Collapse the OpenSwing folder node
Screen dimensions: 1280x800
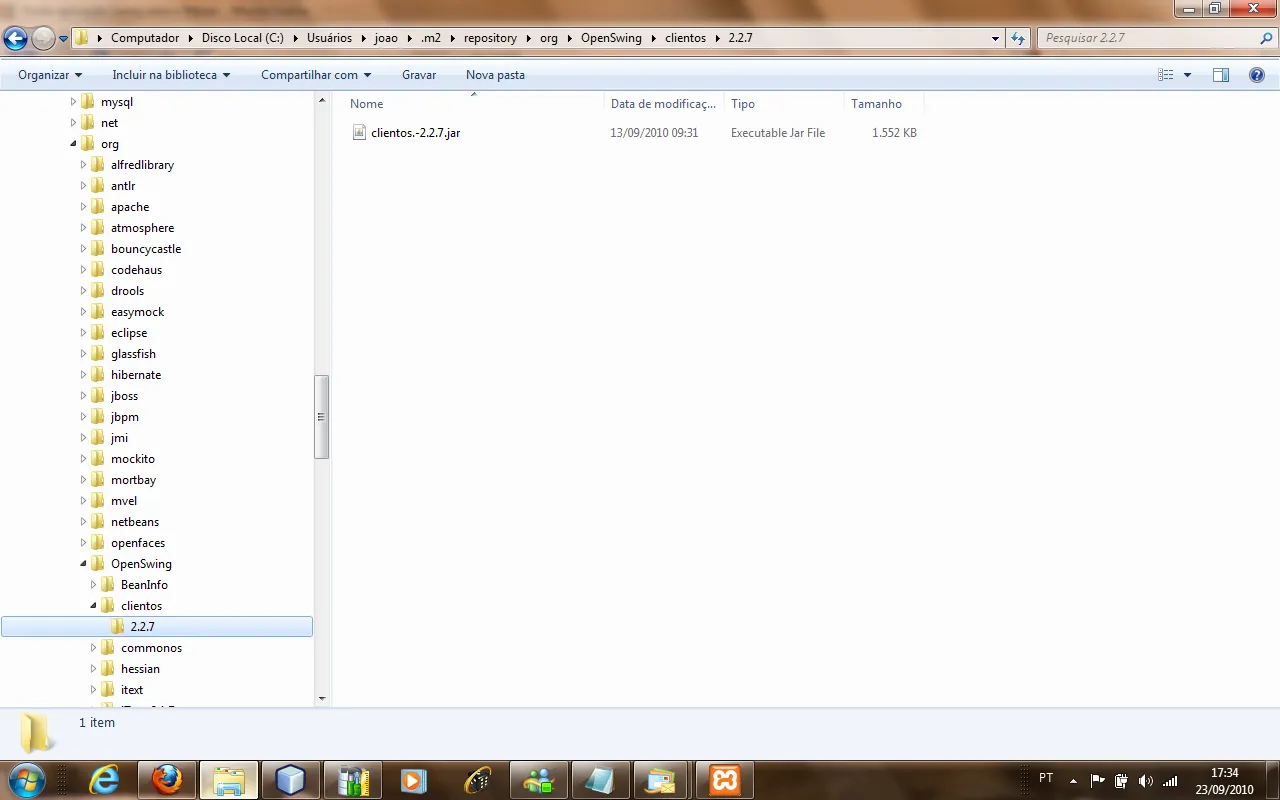pos(83,564)
